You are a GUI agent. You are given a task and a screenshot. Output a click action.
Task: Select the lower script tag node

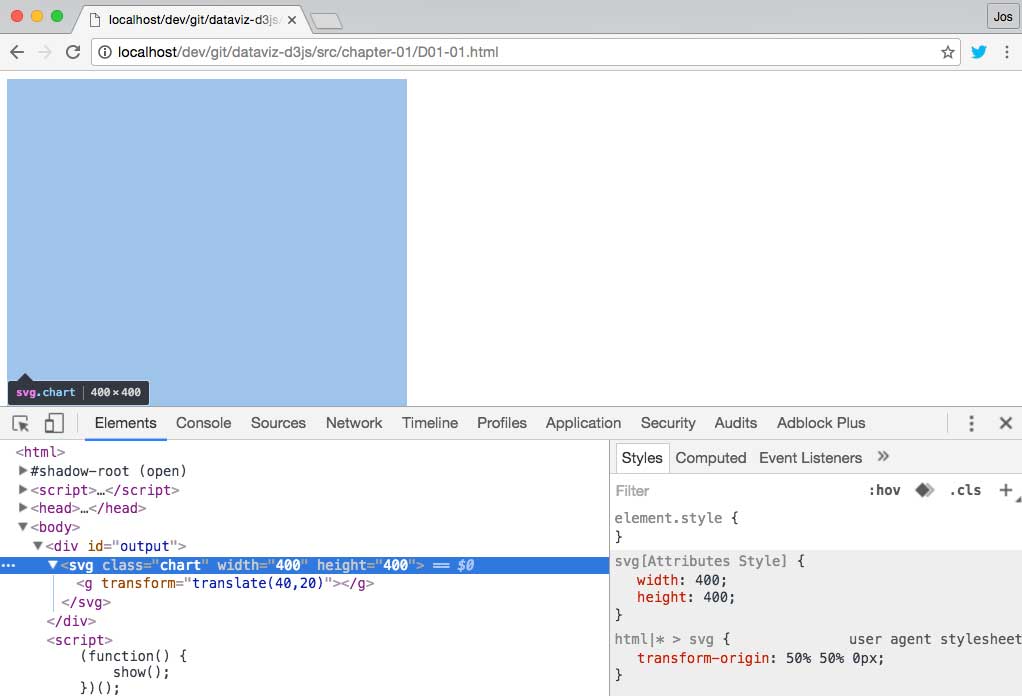point(80,640)
